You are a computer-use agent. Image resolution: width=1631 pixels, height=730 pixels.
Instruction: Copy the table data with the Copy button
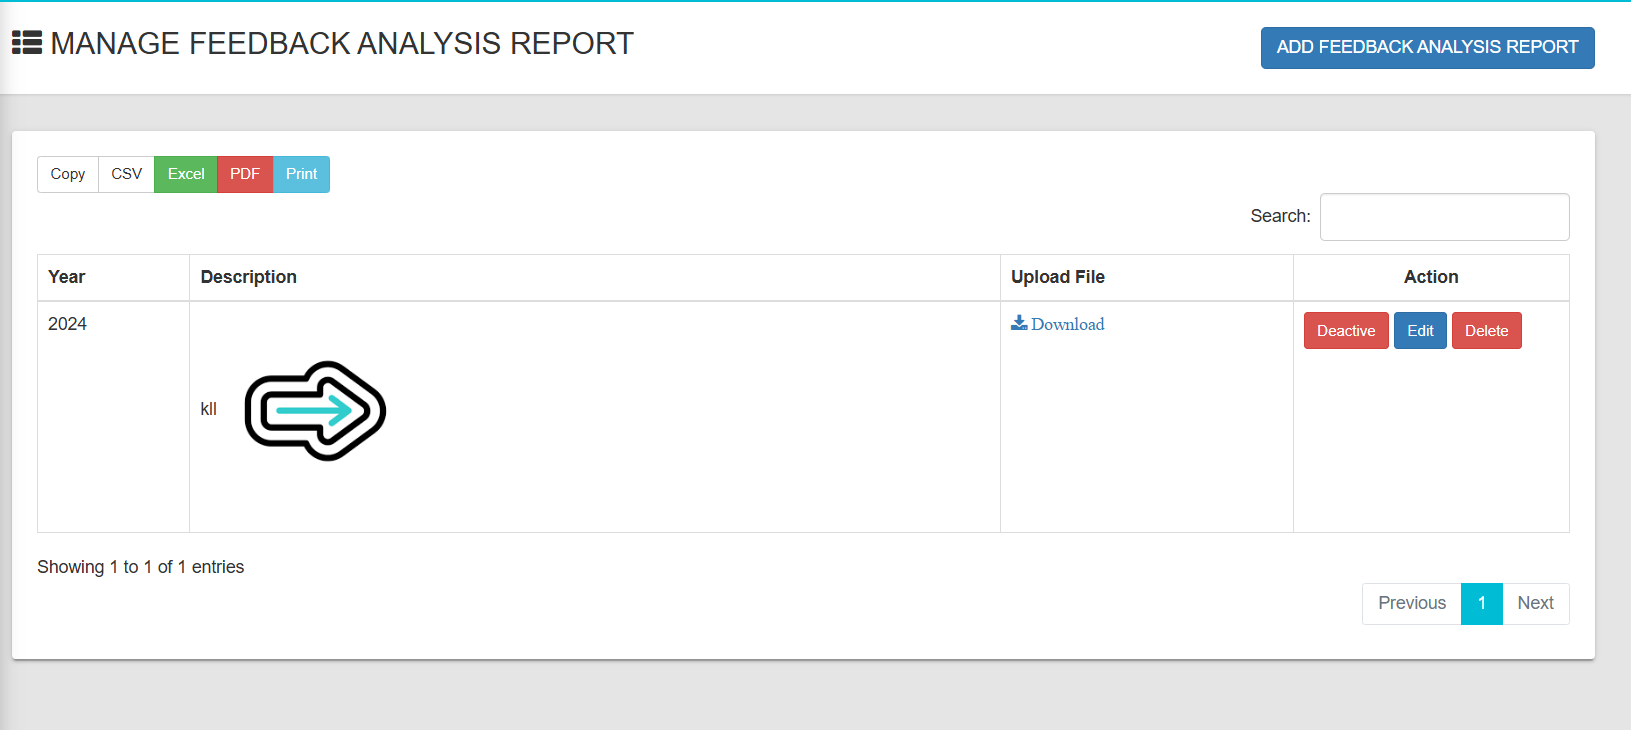click(x=68, y=174)
